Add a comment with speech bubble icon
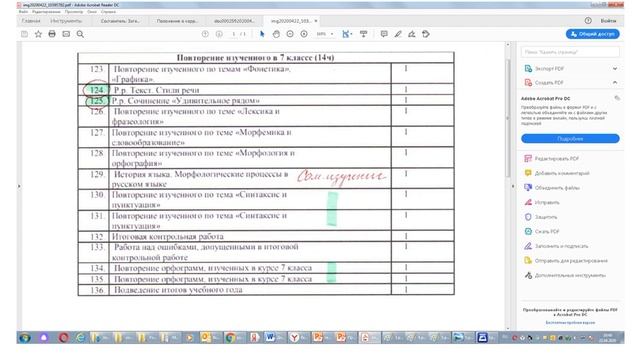640x360 pixels. [x=384, y=34]
